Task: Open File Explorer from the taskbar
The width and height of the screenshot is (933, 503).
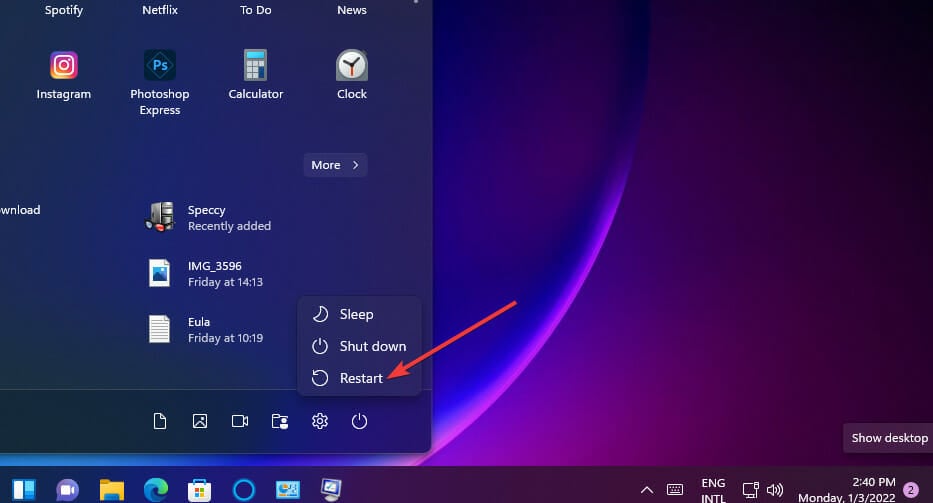Action: [x=111, y=489]
